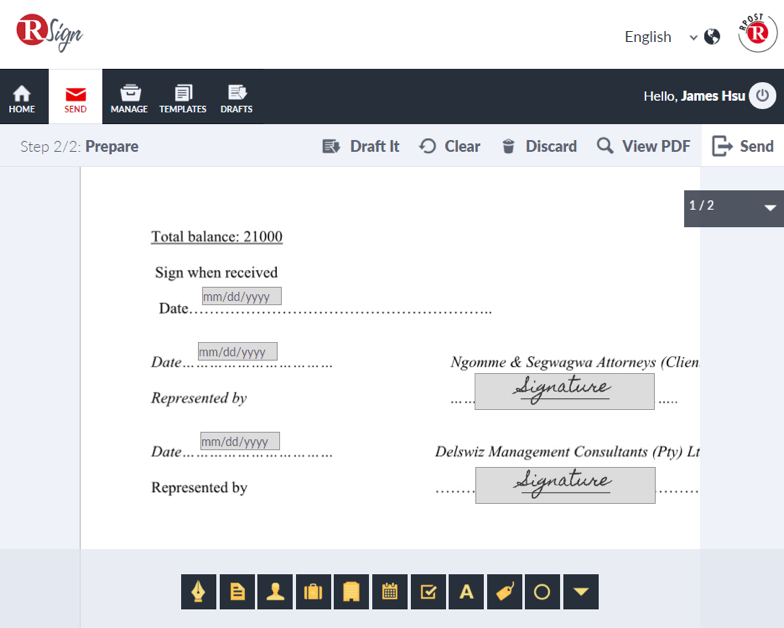The height and width of the screenshot is (628, 784).
Task: Select the Text 'A' field tool
Action: pyautogui.click(x=466, y=592)
